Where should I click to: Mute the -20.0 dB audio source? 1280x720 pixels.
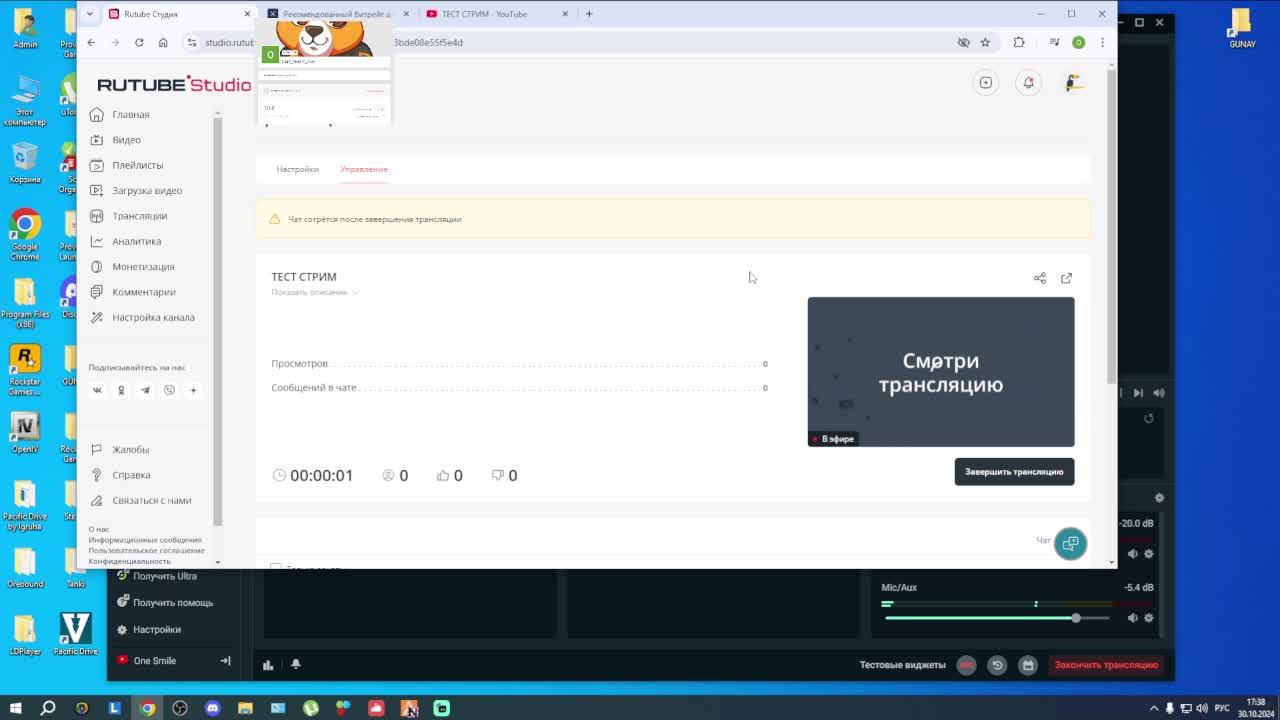pyautogui.click(x=1133, y=554)
